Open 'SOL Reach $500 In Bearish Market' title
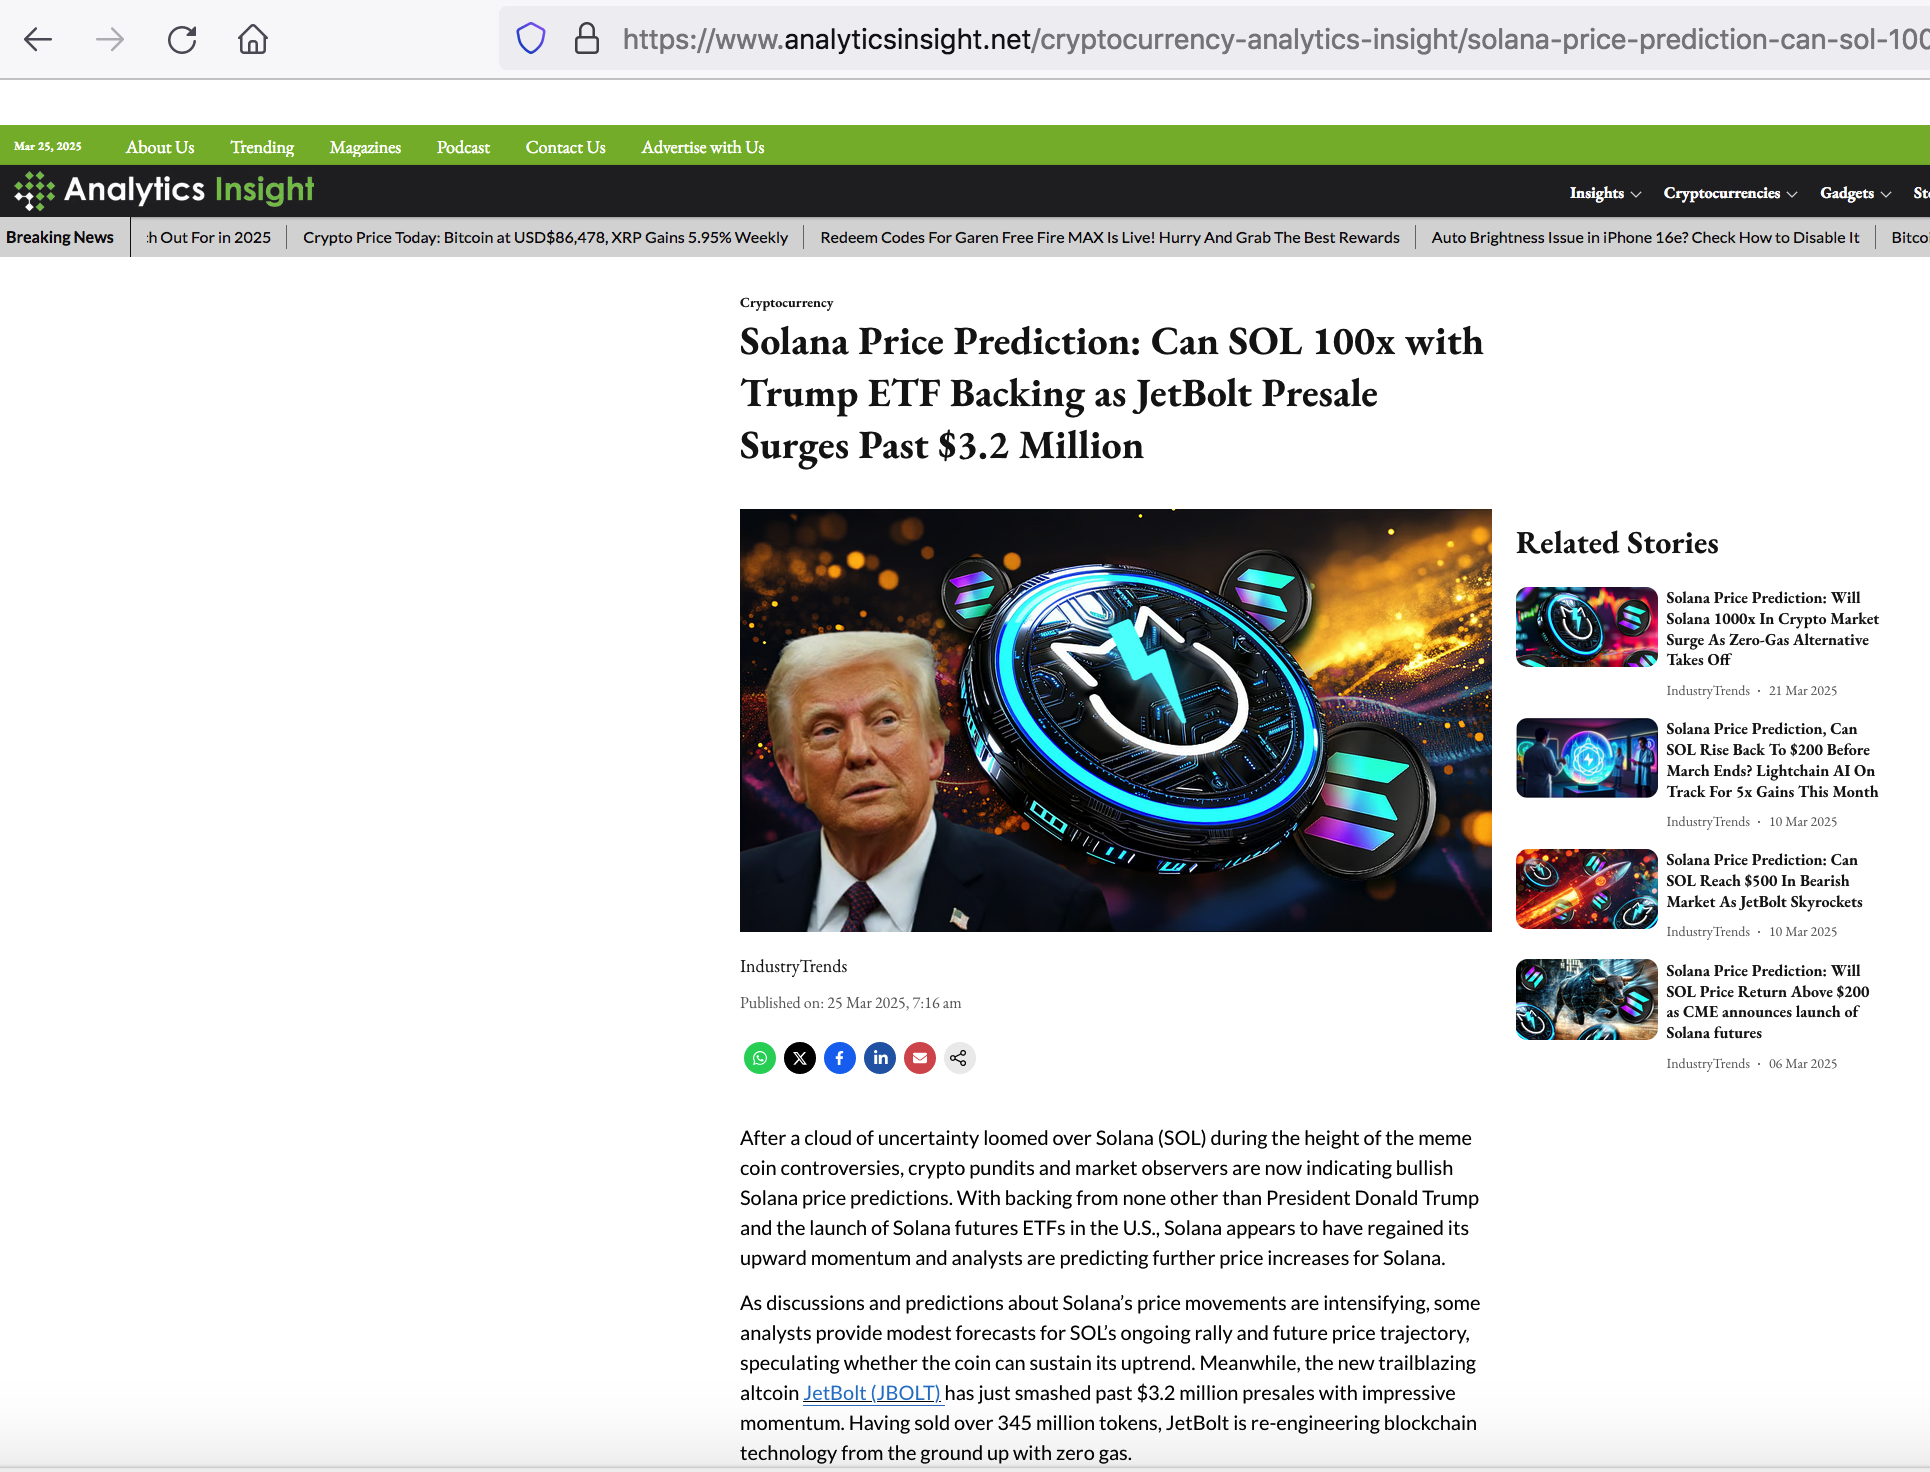This screenshot has width=1930, height=1472. [x=1764, y=881]
